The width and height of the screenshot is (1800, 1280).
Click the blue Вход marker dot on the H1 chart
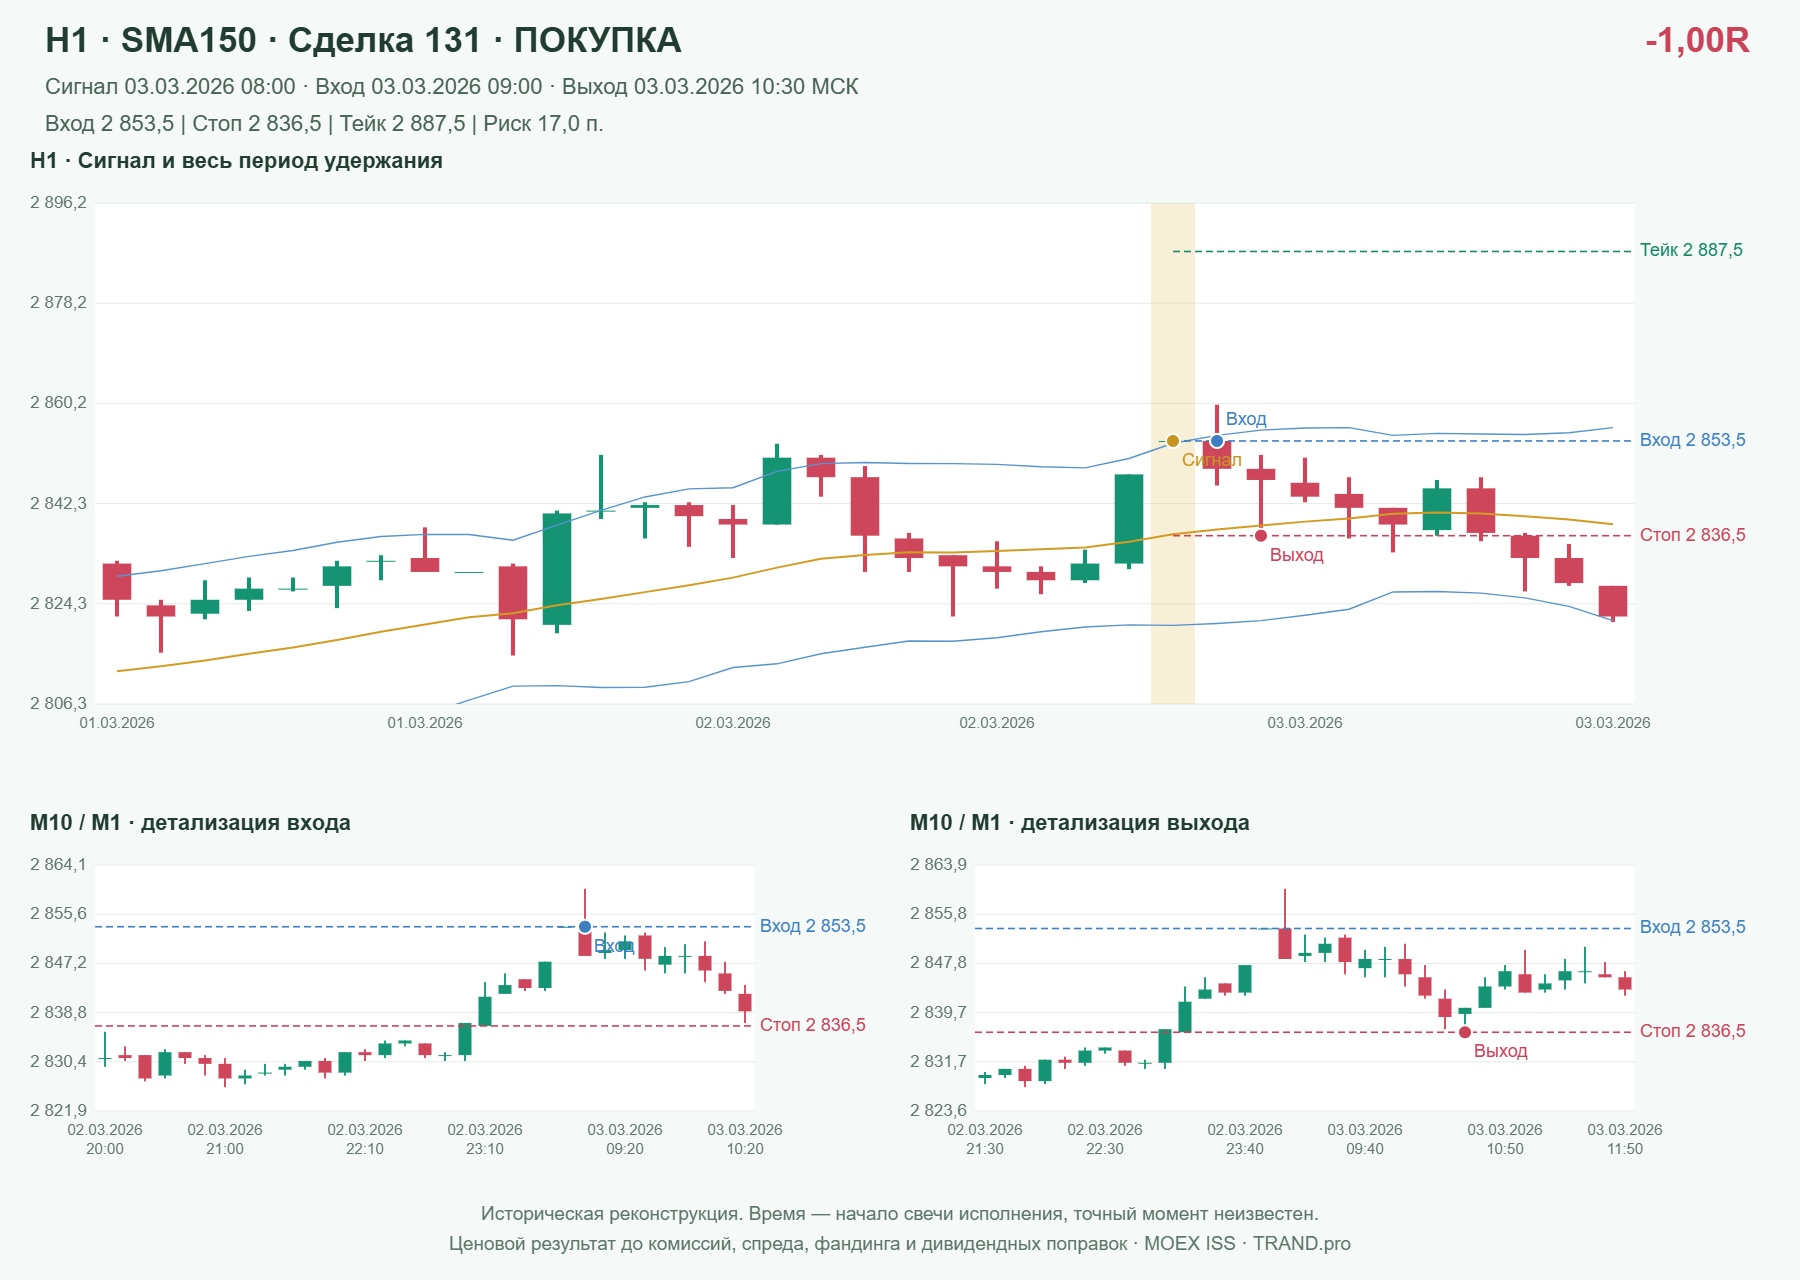[1217, 441]
